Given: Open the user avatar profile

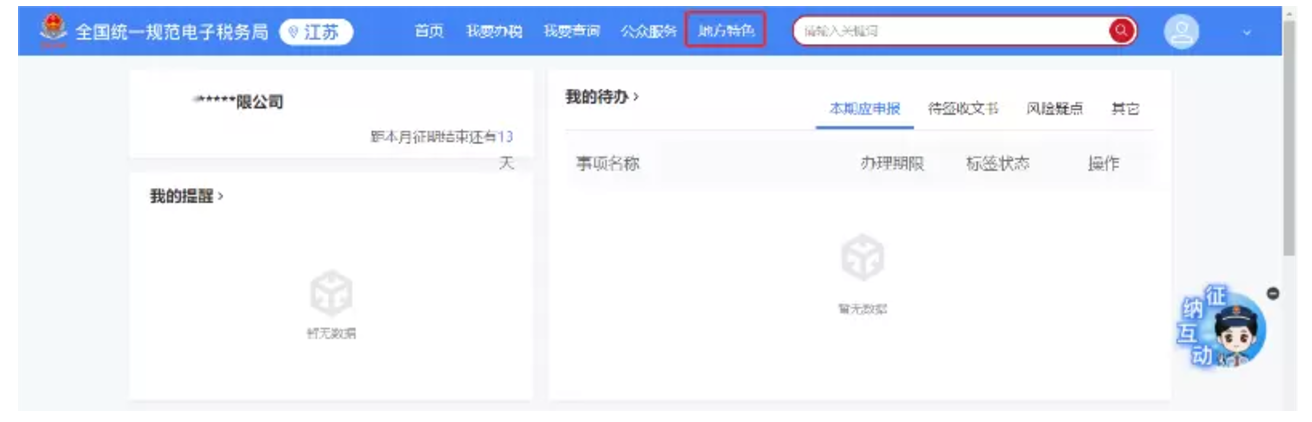Looking at the screenshot, I should 1181,32.
